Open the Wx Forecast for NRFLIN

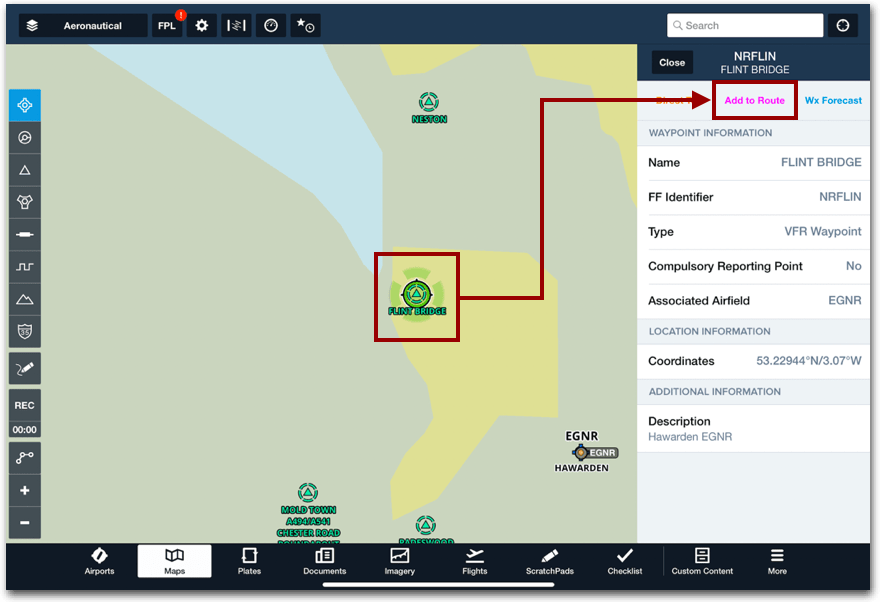point(833,100)
